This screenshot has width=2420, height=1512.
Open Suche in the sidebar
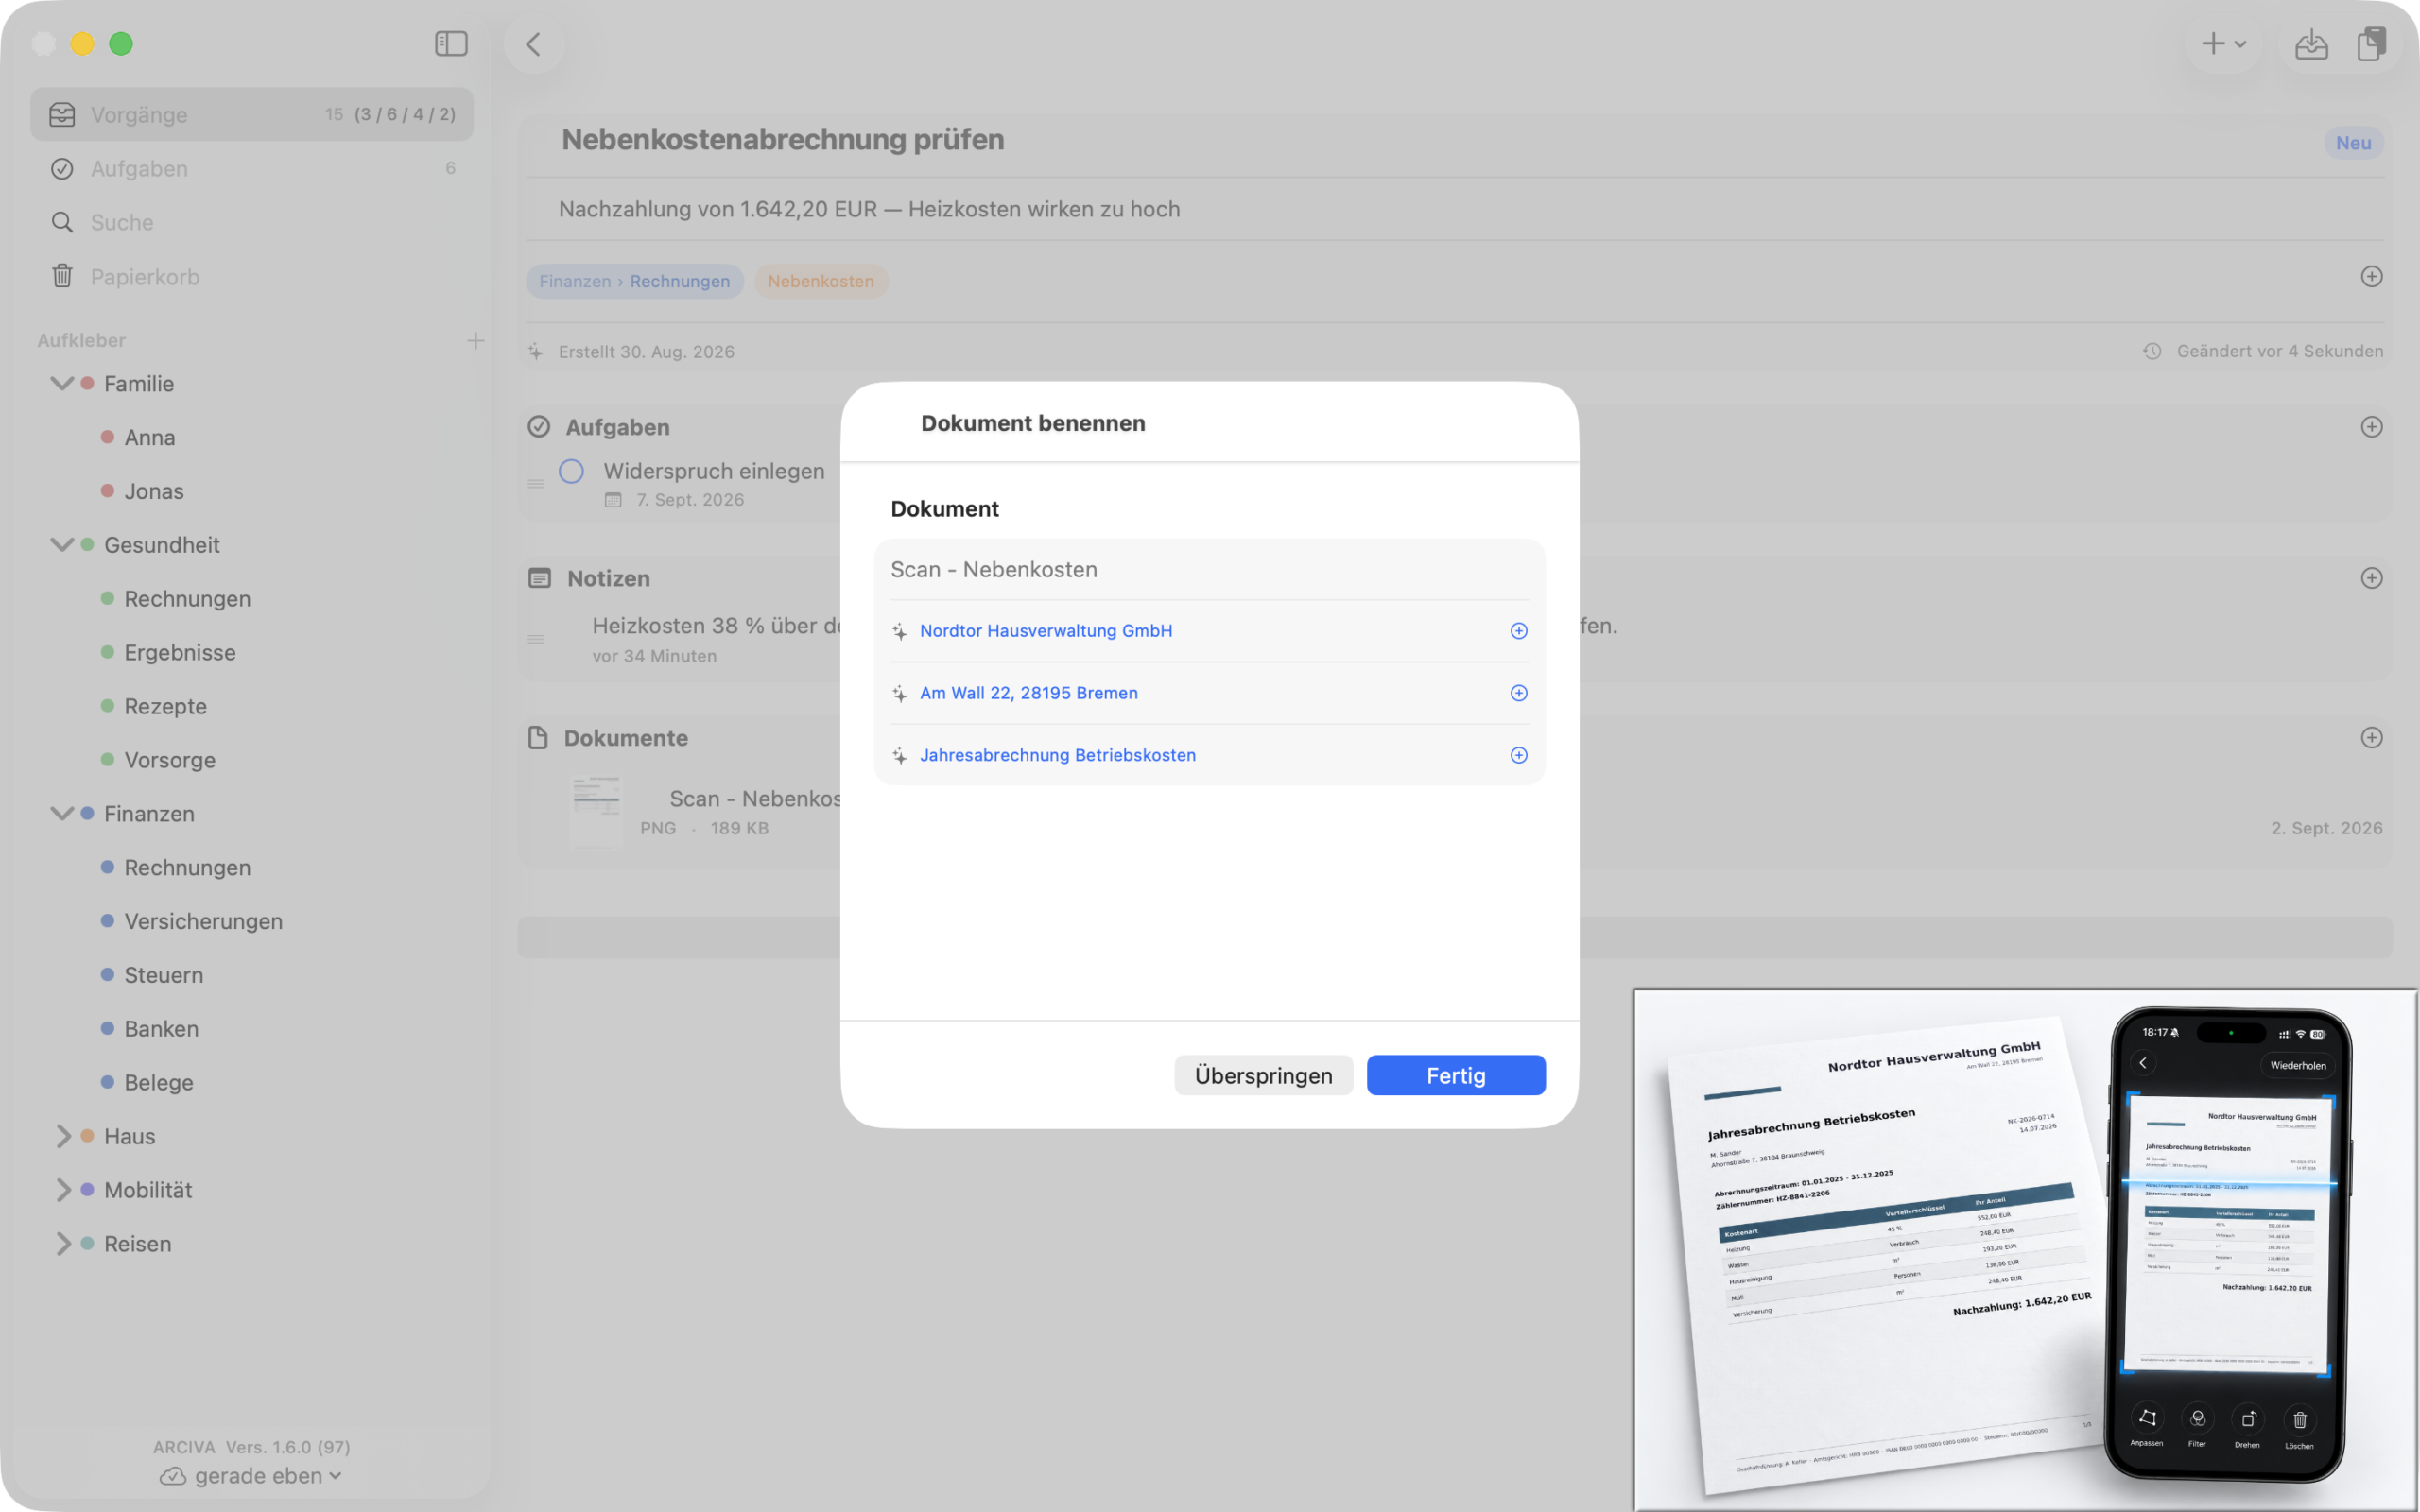coord(252,222)
